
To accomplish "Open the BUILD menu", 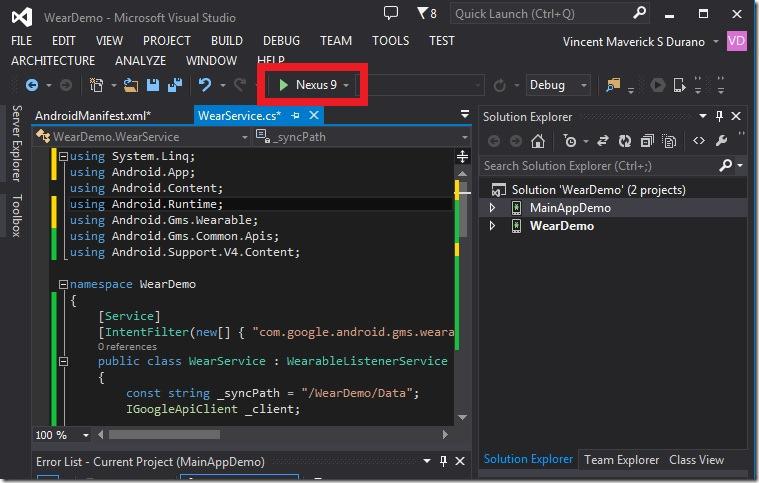I will (x=227, y=41).
